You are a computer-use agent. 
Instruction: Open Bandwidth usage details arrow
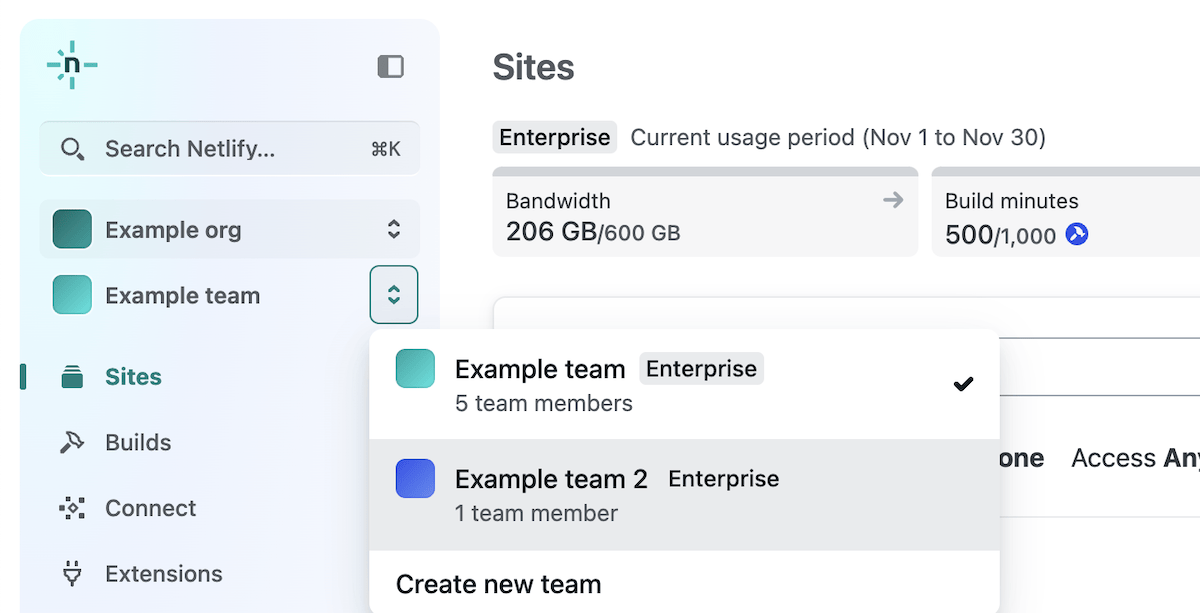coord(893,200)
